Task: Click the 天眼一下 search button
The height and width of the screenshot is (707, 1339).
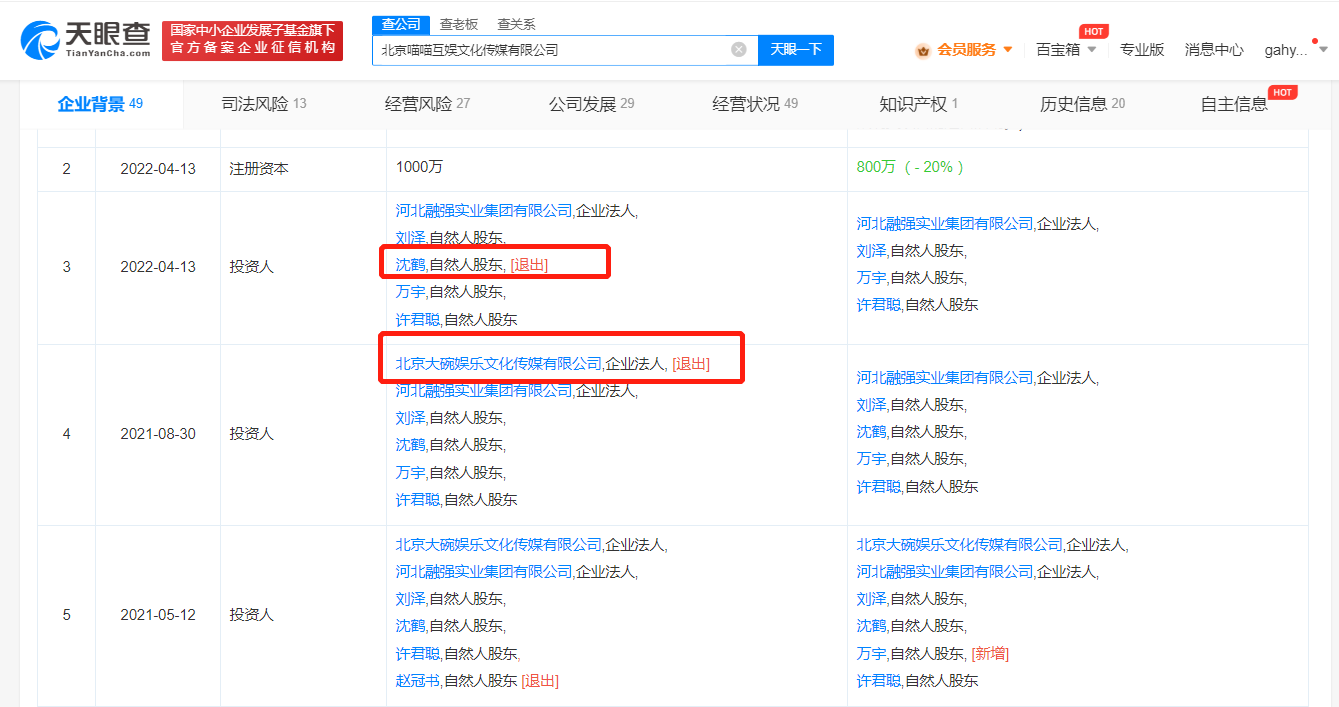Action: (796, 50)
